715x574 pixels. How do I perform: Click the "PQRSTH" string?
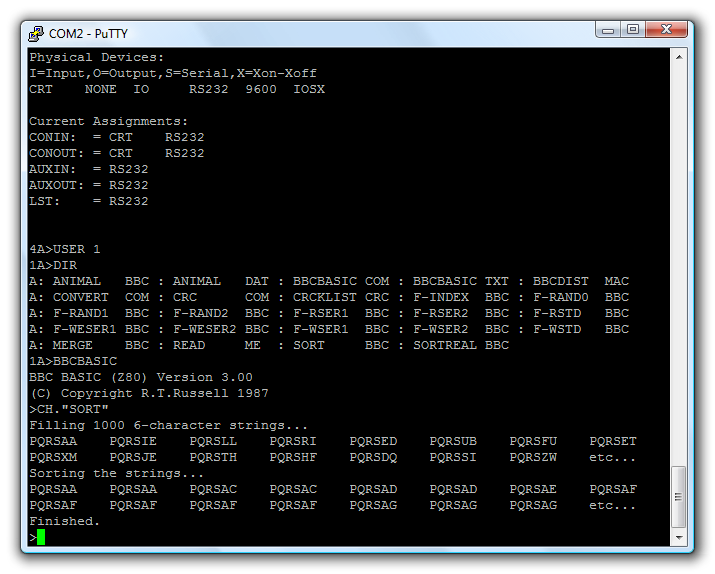pos(213,457)
